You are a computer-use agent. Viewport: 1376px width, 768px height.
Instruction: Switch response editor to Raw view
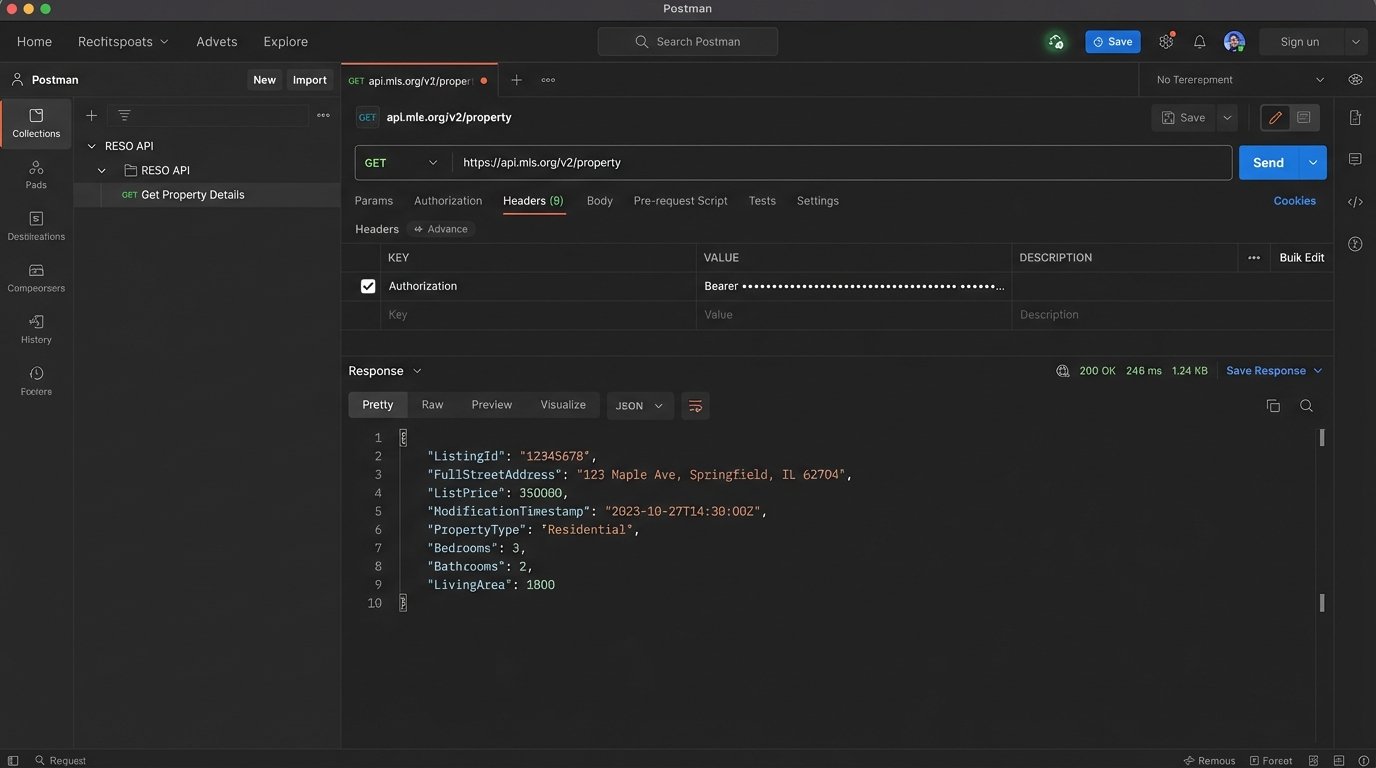point(431,404)
